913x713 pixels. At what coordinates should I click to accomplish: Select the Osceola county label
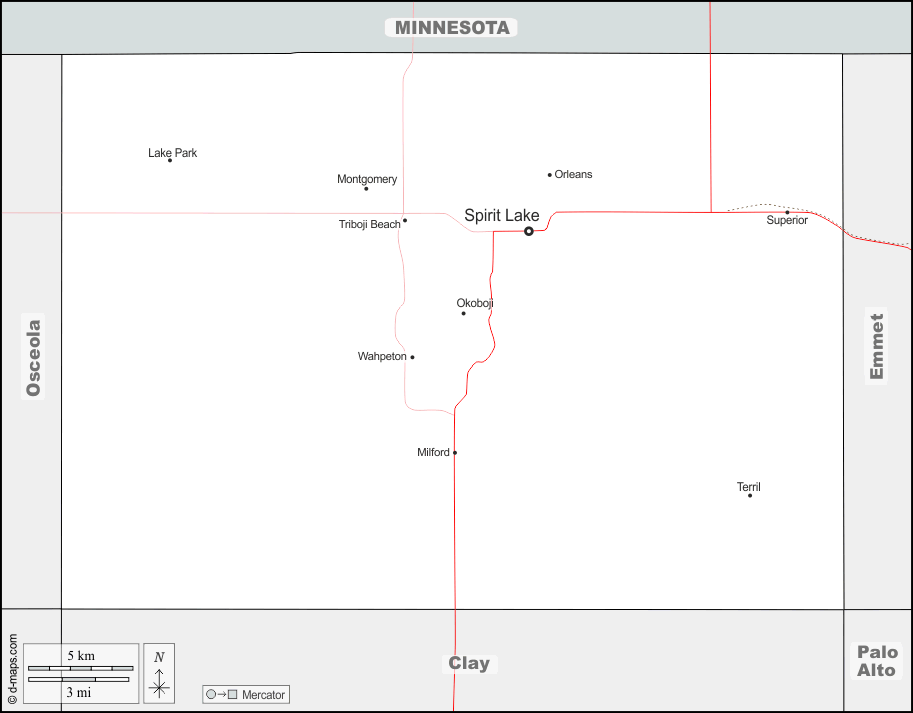[34, 357]
